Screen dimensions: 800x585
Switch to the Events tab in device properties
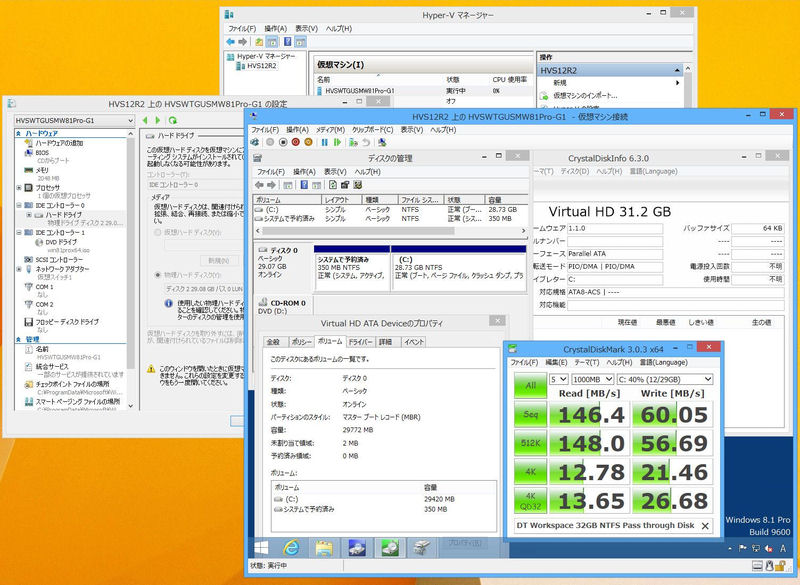click(x=414, y=342)
